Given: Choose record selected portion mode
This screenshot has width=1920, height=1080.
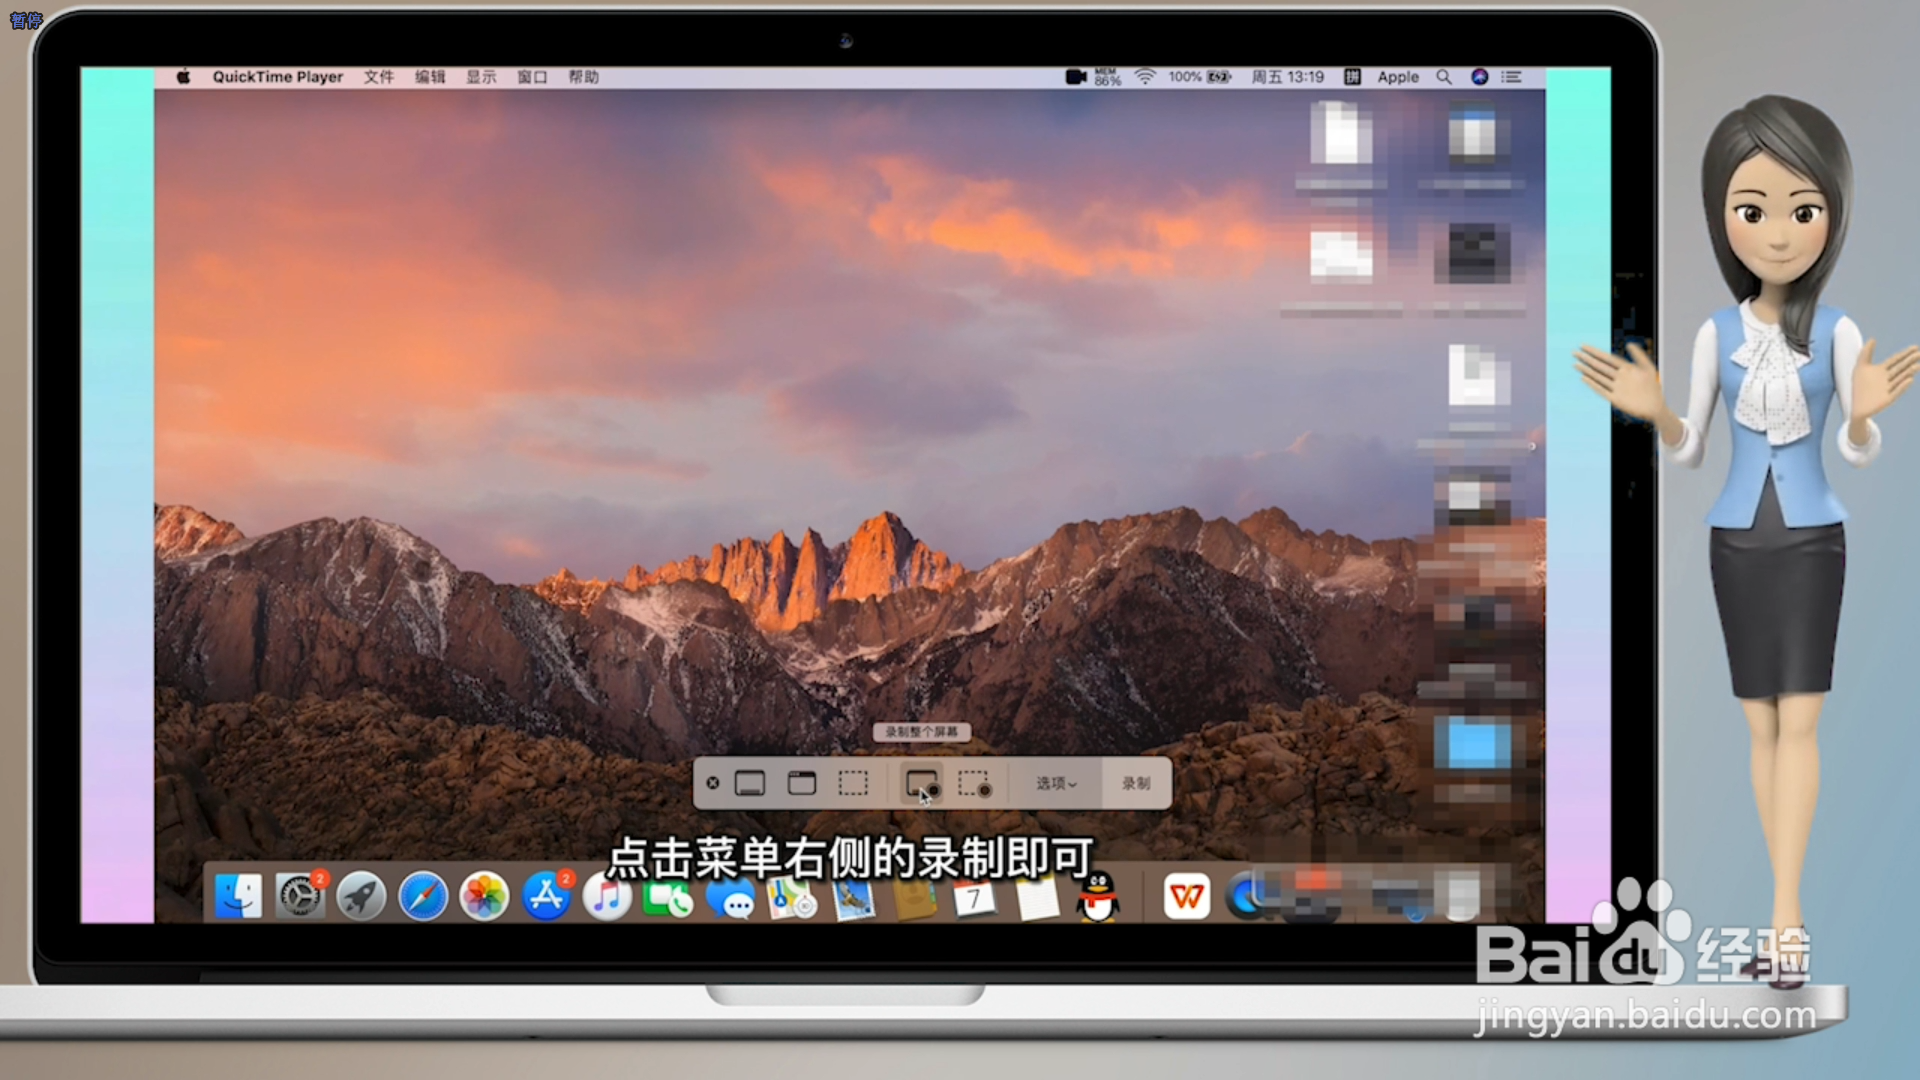Looking at the screenshot, I should coord(974,783).
